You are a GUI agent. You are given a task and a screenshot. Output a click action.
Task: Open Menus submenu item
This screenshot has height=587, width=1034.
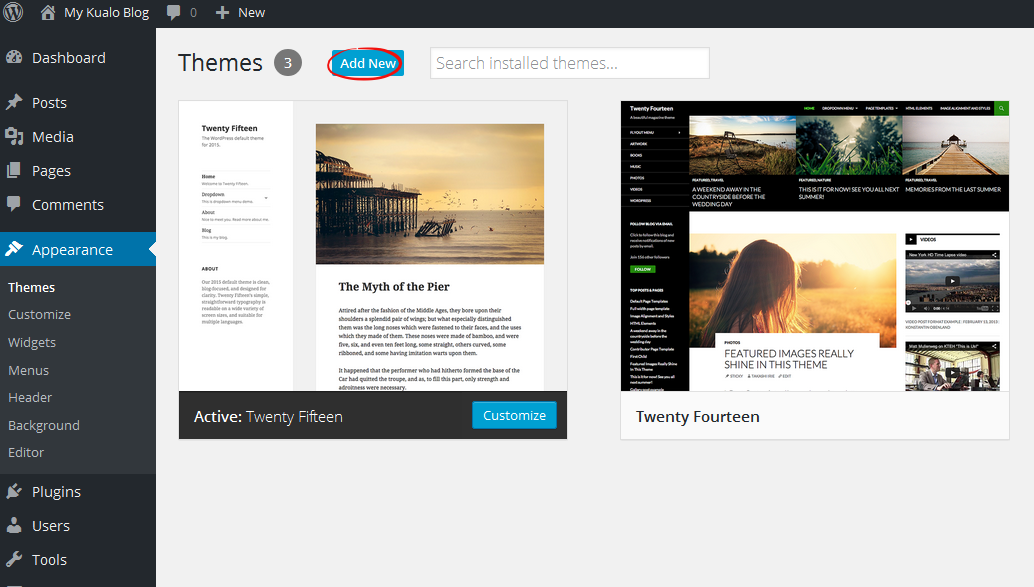tap(28, 370)
